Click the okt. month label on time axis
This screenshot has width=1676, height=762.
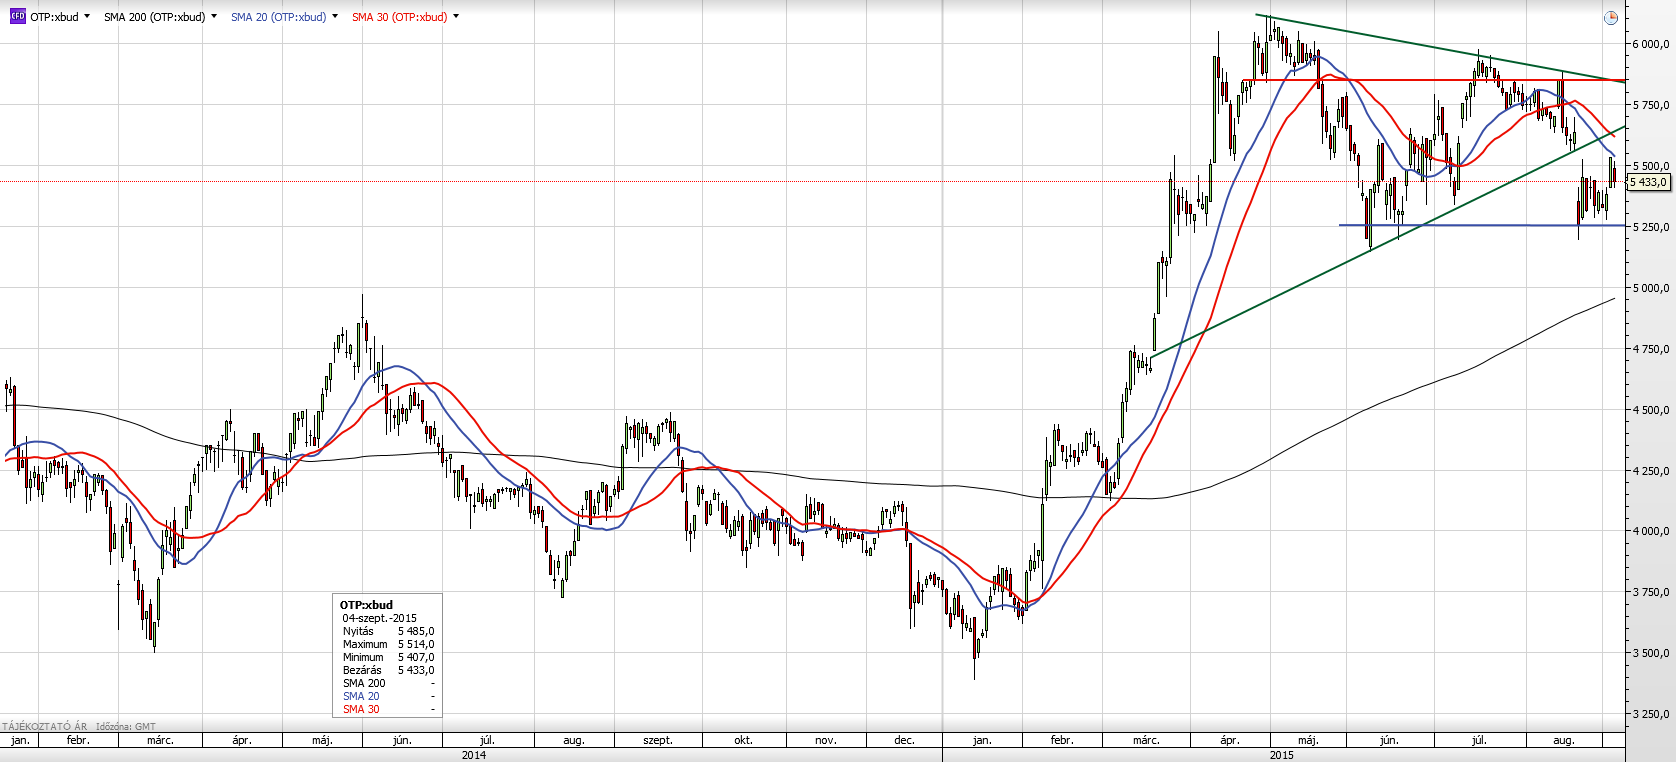click(743, 740)
